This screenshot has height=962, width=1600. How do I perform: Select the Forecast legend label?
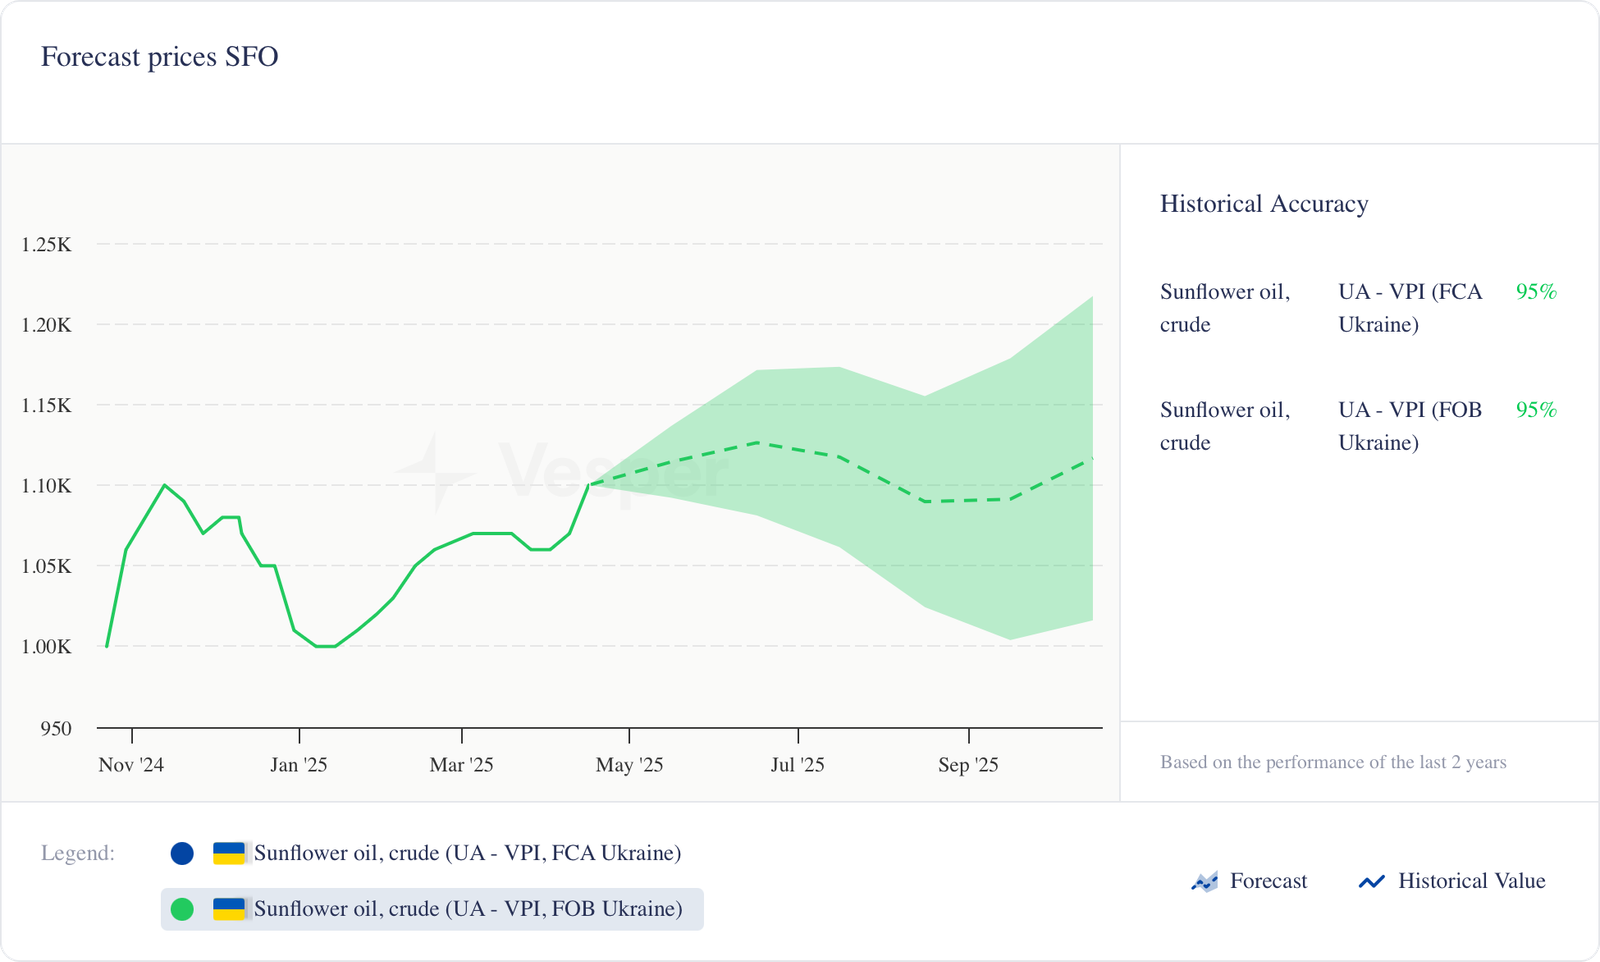[1268, 881]
